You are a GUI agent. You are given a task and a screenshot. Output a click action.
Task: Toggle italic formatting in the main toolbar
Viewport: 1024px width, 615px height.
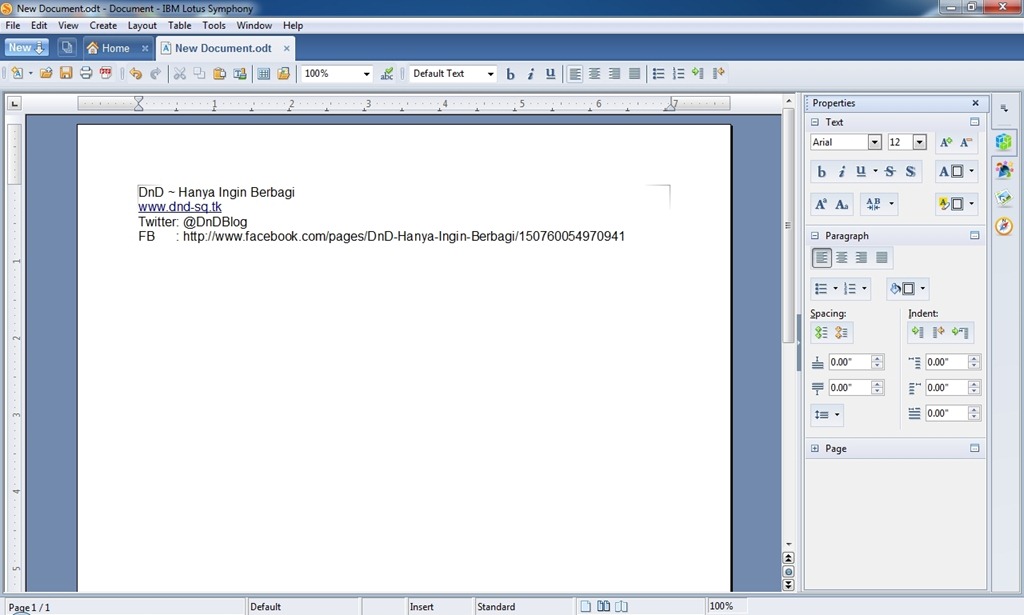click(x=530, y=74)
